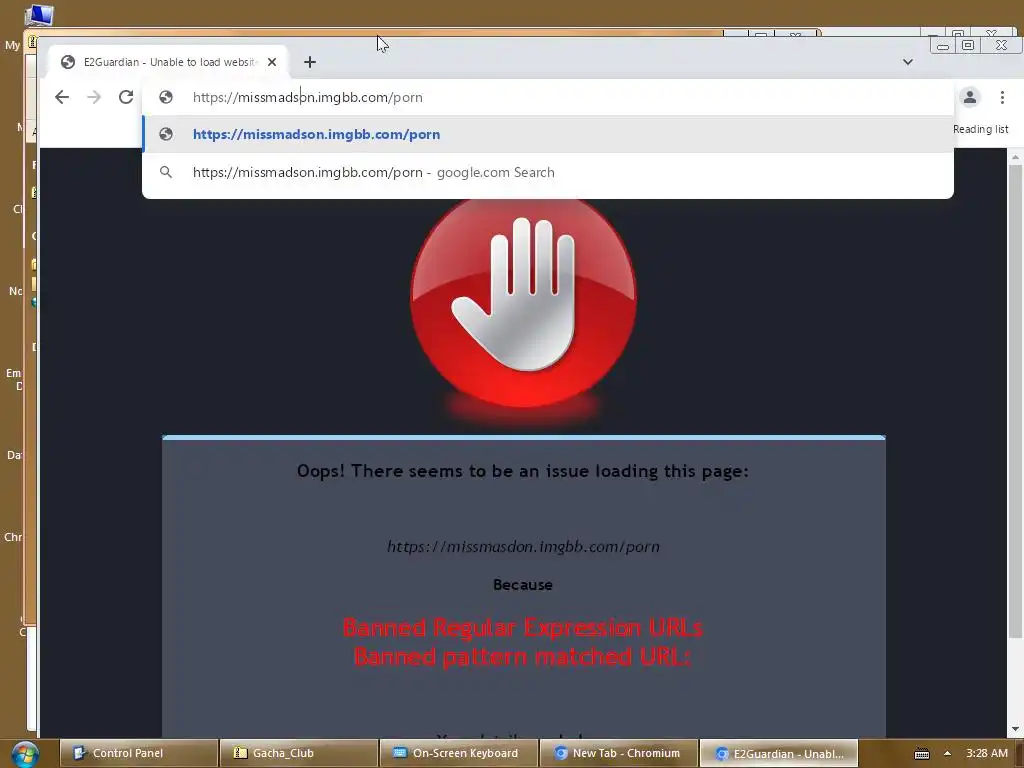Click the scrollbar down arrow

1015,729
